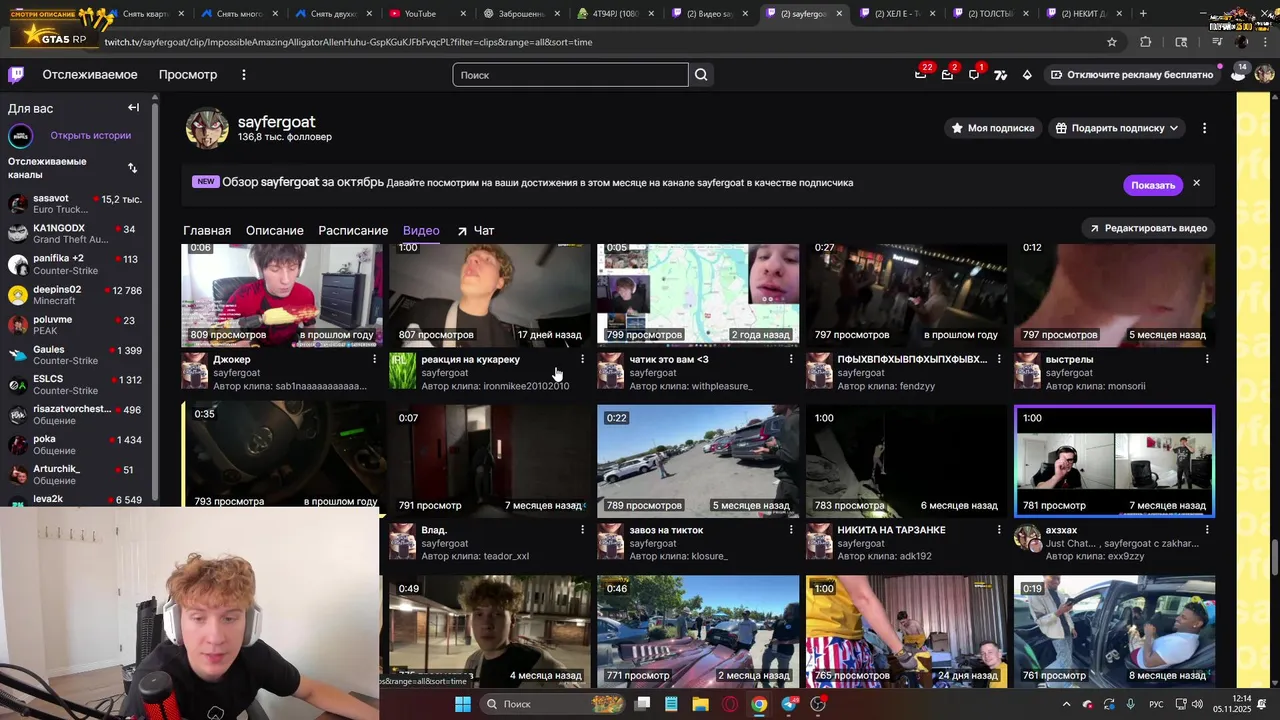
Task: Open options for Влад clip
Action: 583,530
